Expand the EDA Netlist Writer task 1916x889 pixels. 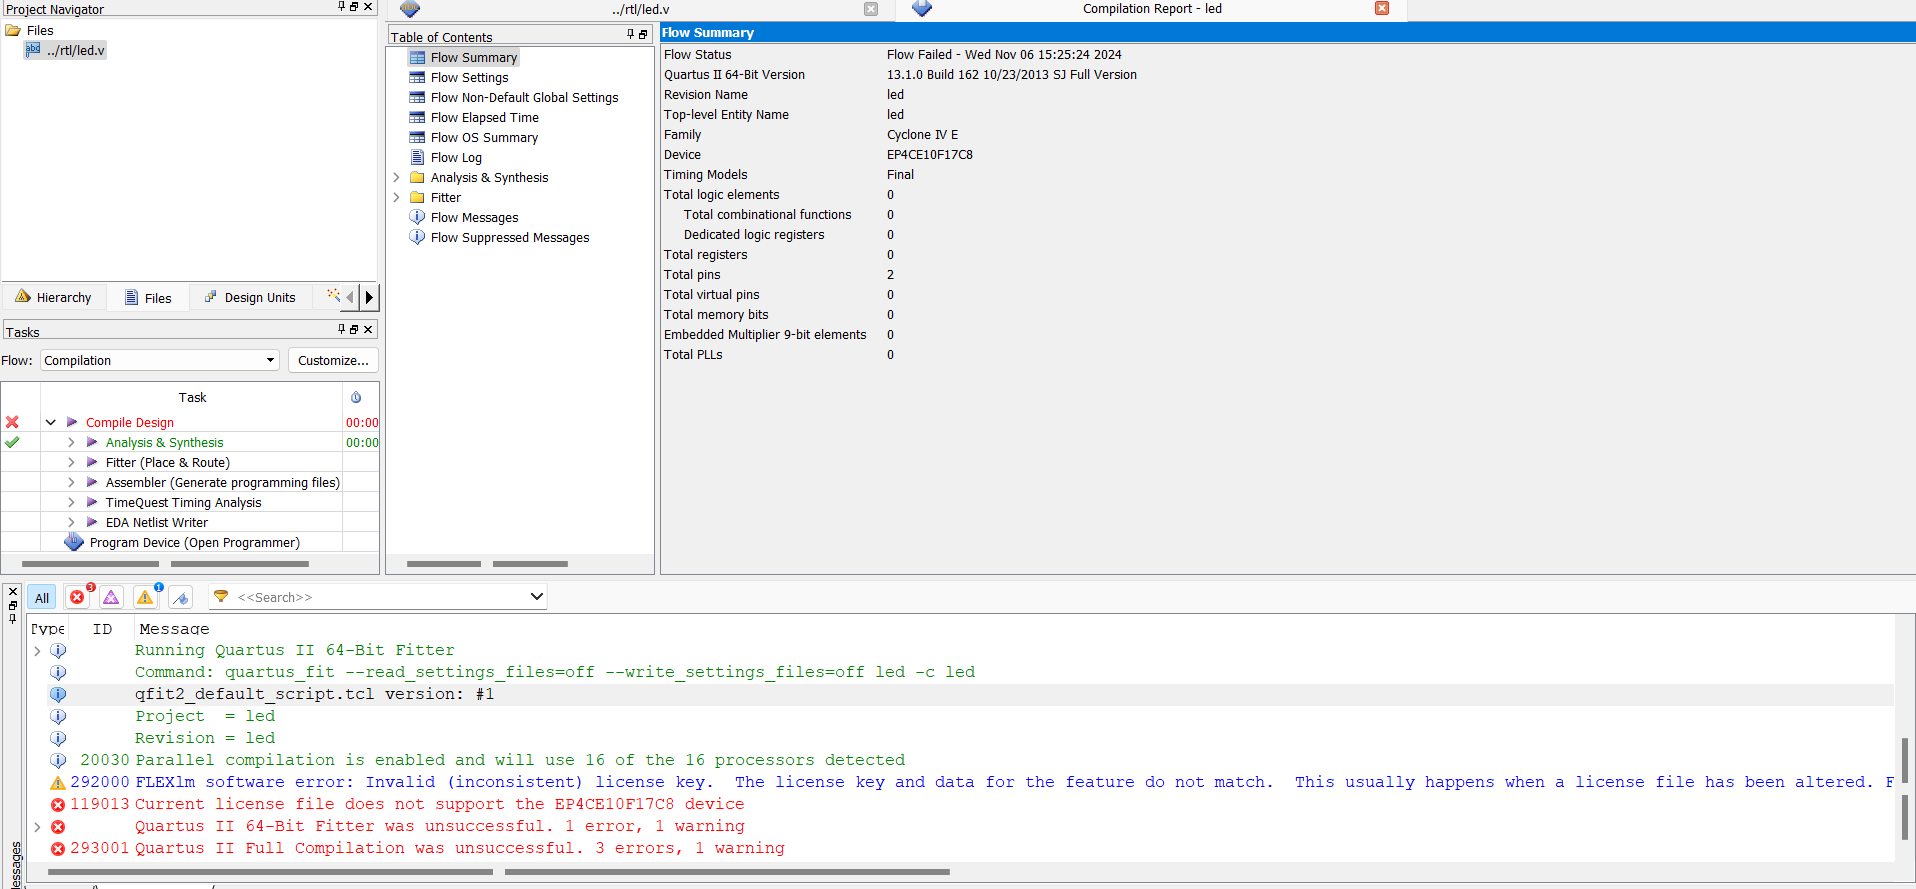pos(71,522)
